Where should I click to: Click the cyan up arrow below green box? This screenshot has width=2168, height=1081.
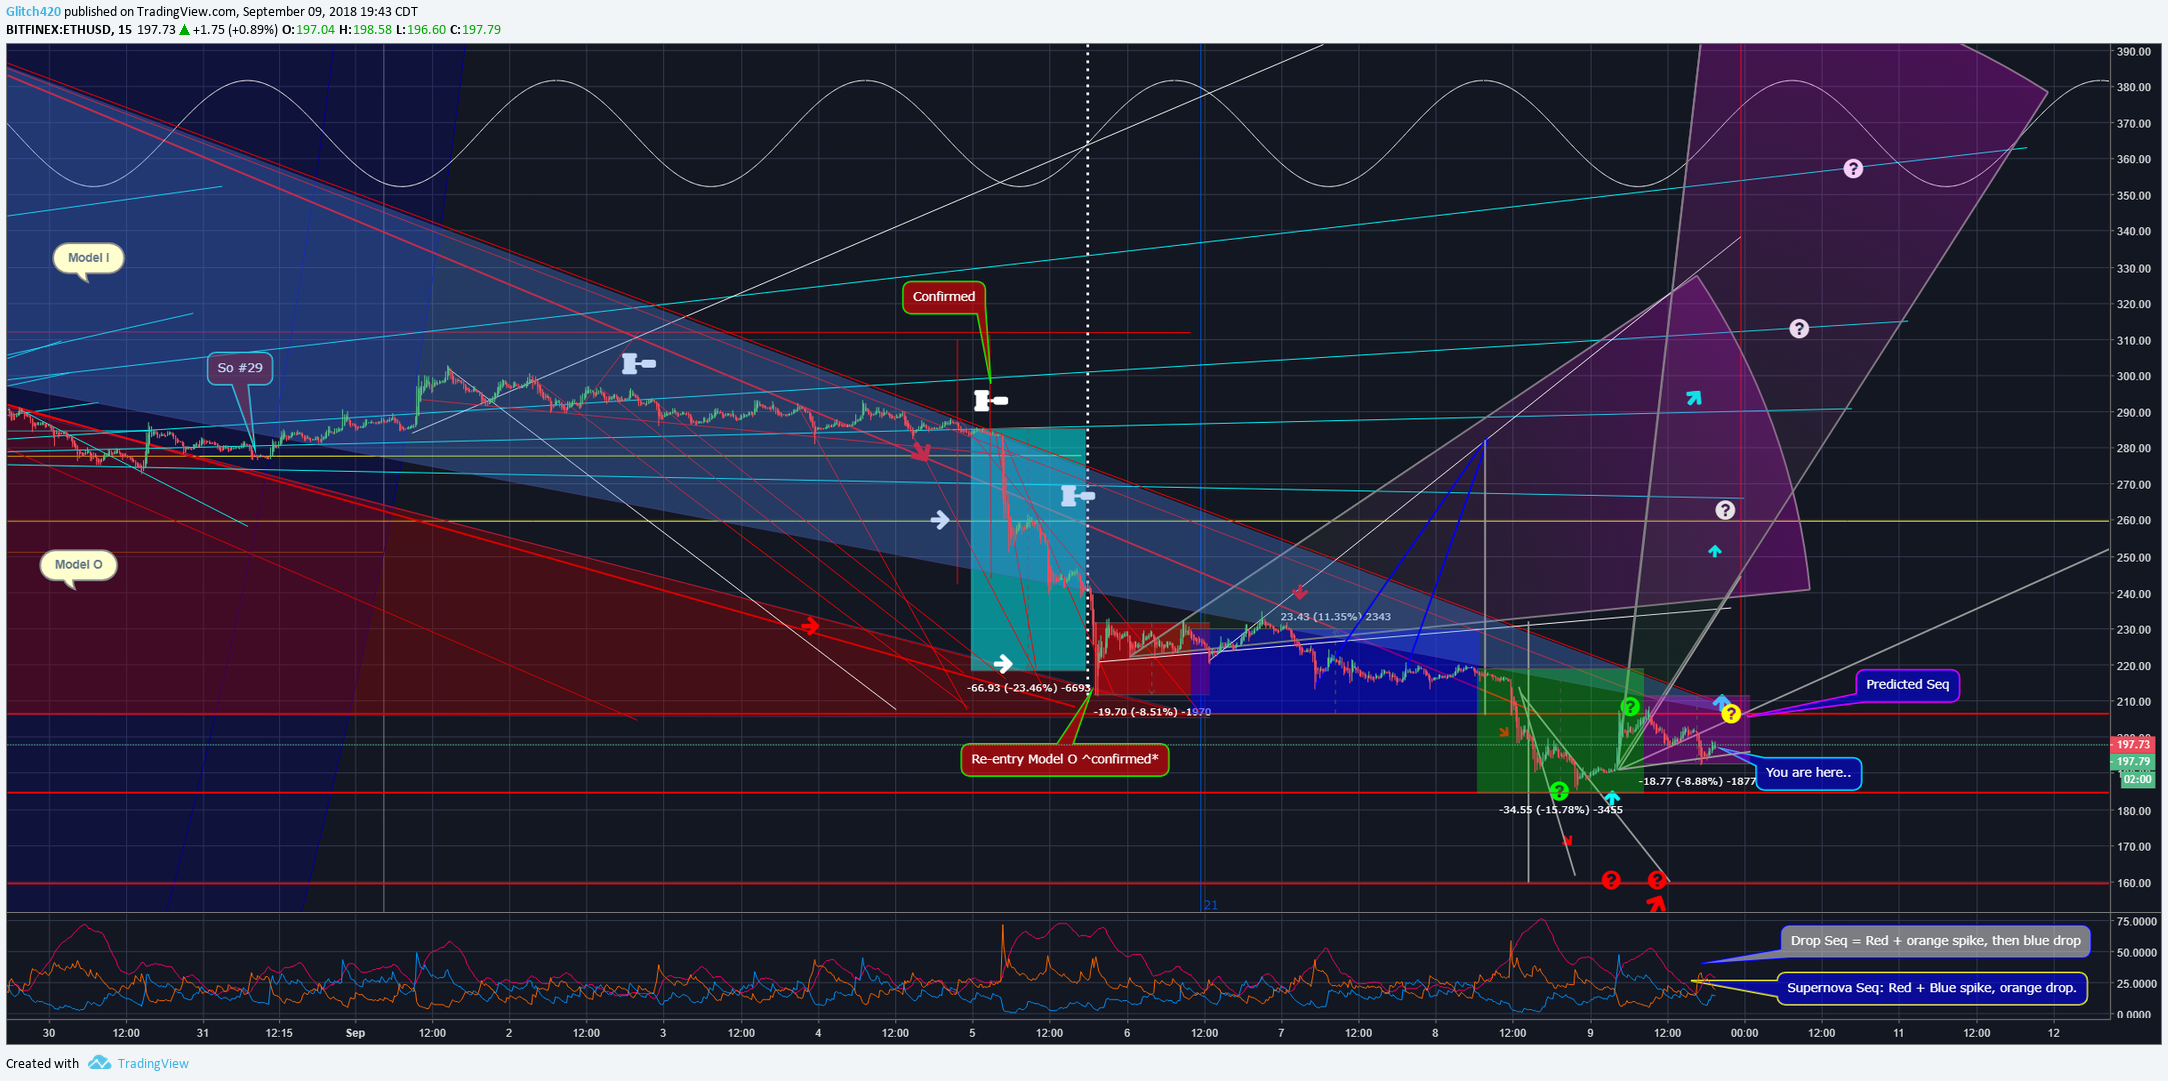(1611, 798)
